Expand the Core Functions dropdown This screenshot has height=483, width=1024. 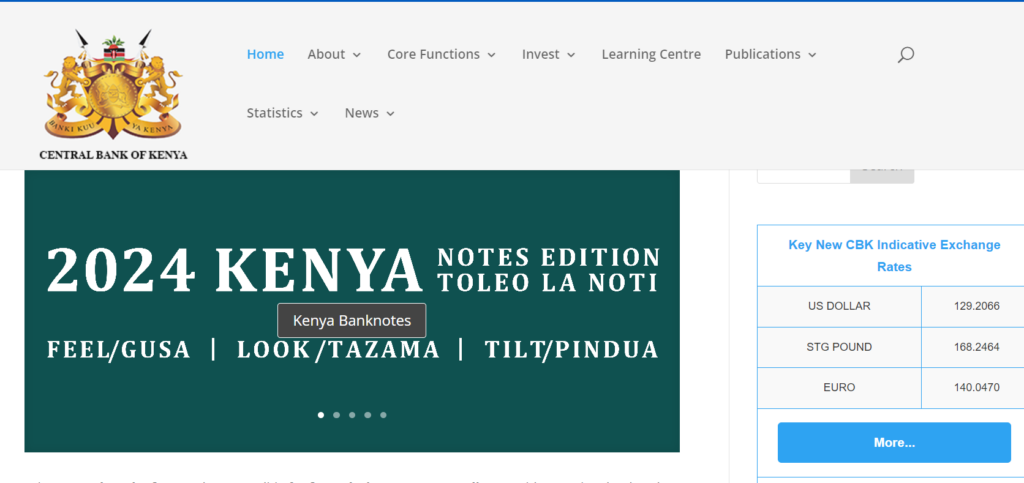[441, 54]
